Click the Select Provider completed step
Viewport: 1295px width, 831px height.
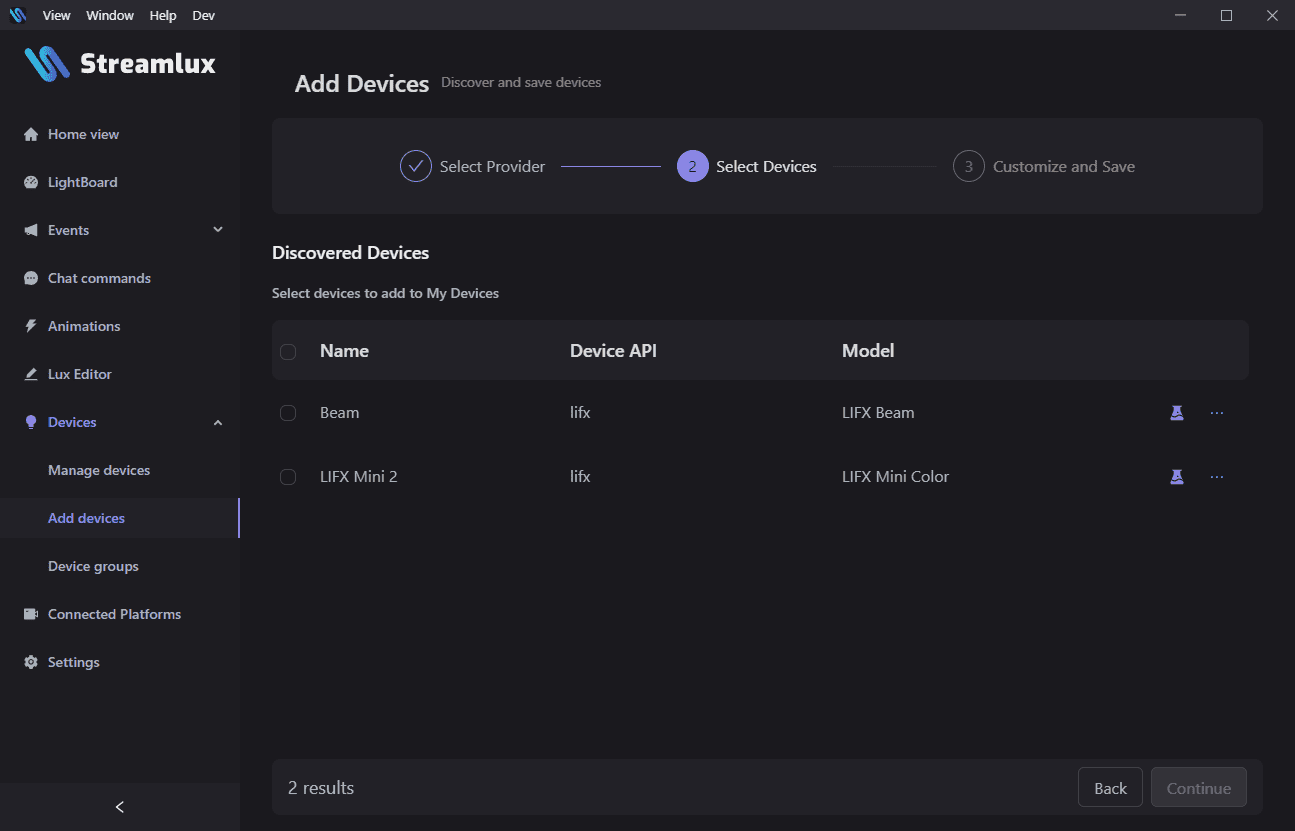point(473,167)
